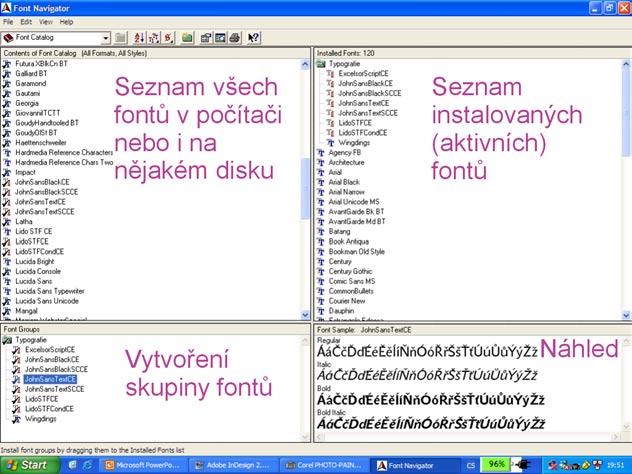This screenshot has height=474, width=632.
Task: Click scroll up arrow of font catalog list
Action: (305, 64)
